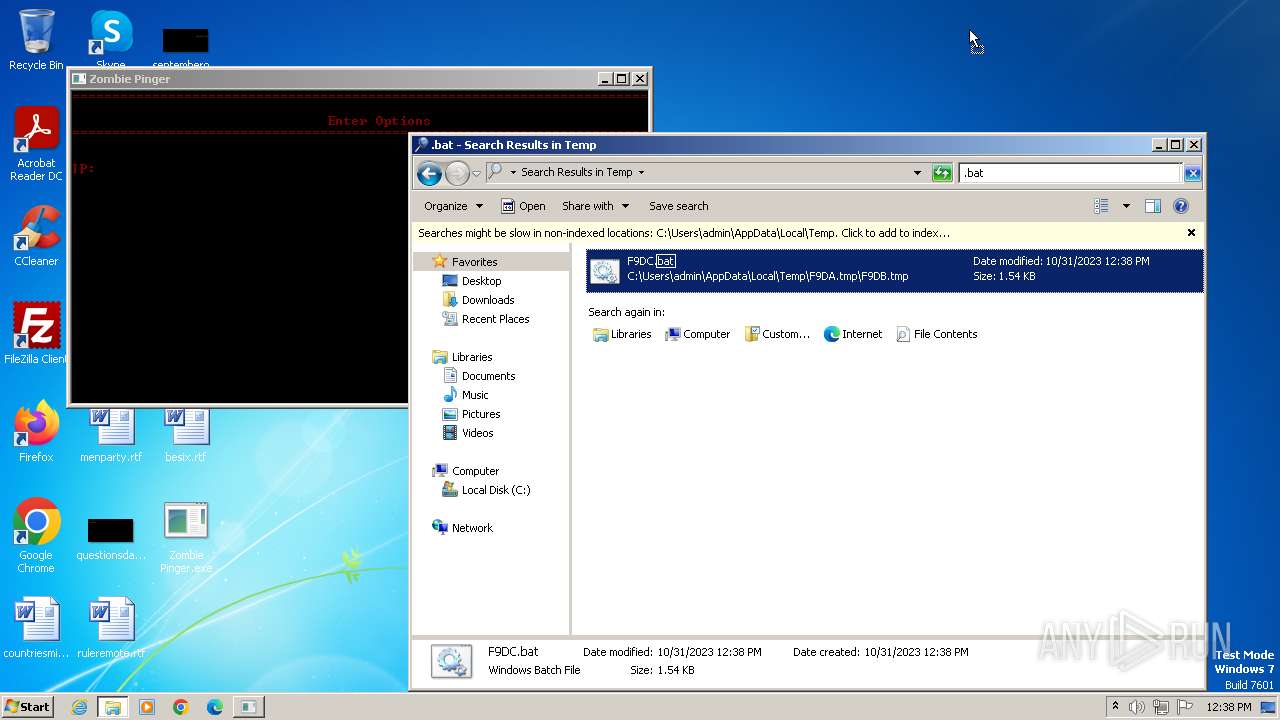
Task: Open the address bar history dropdown
Action: point(917,173)
